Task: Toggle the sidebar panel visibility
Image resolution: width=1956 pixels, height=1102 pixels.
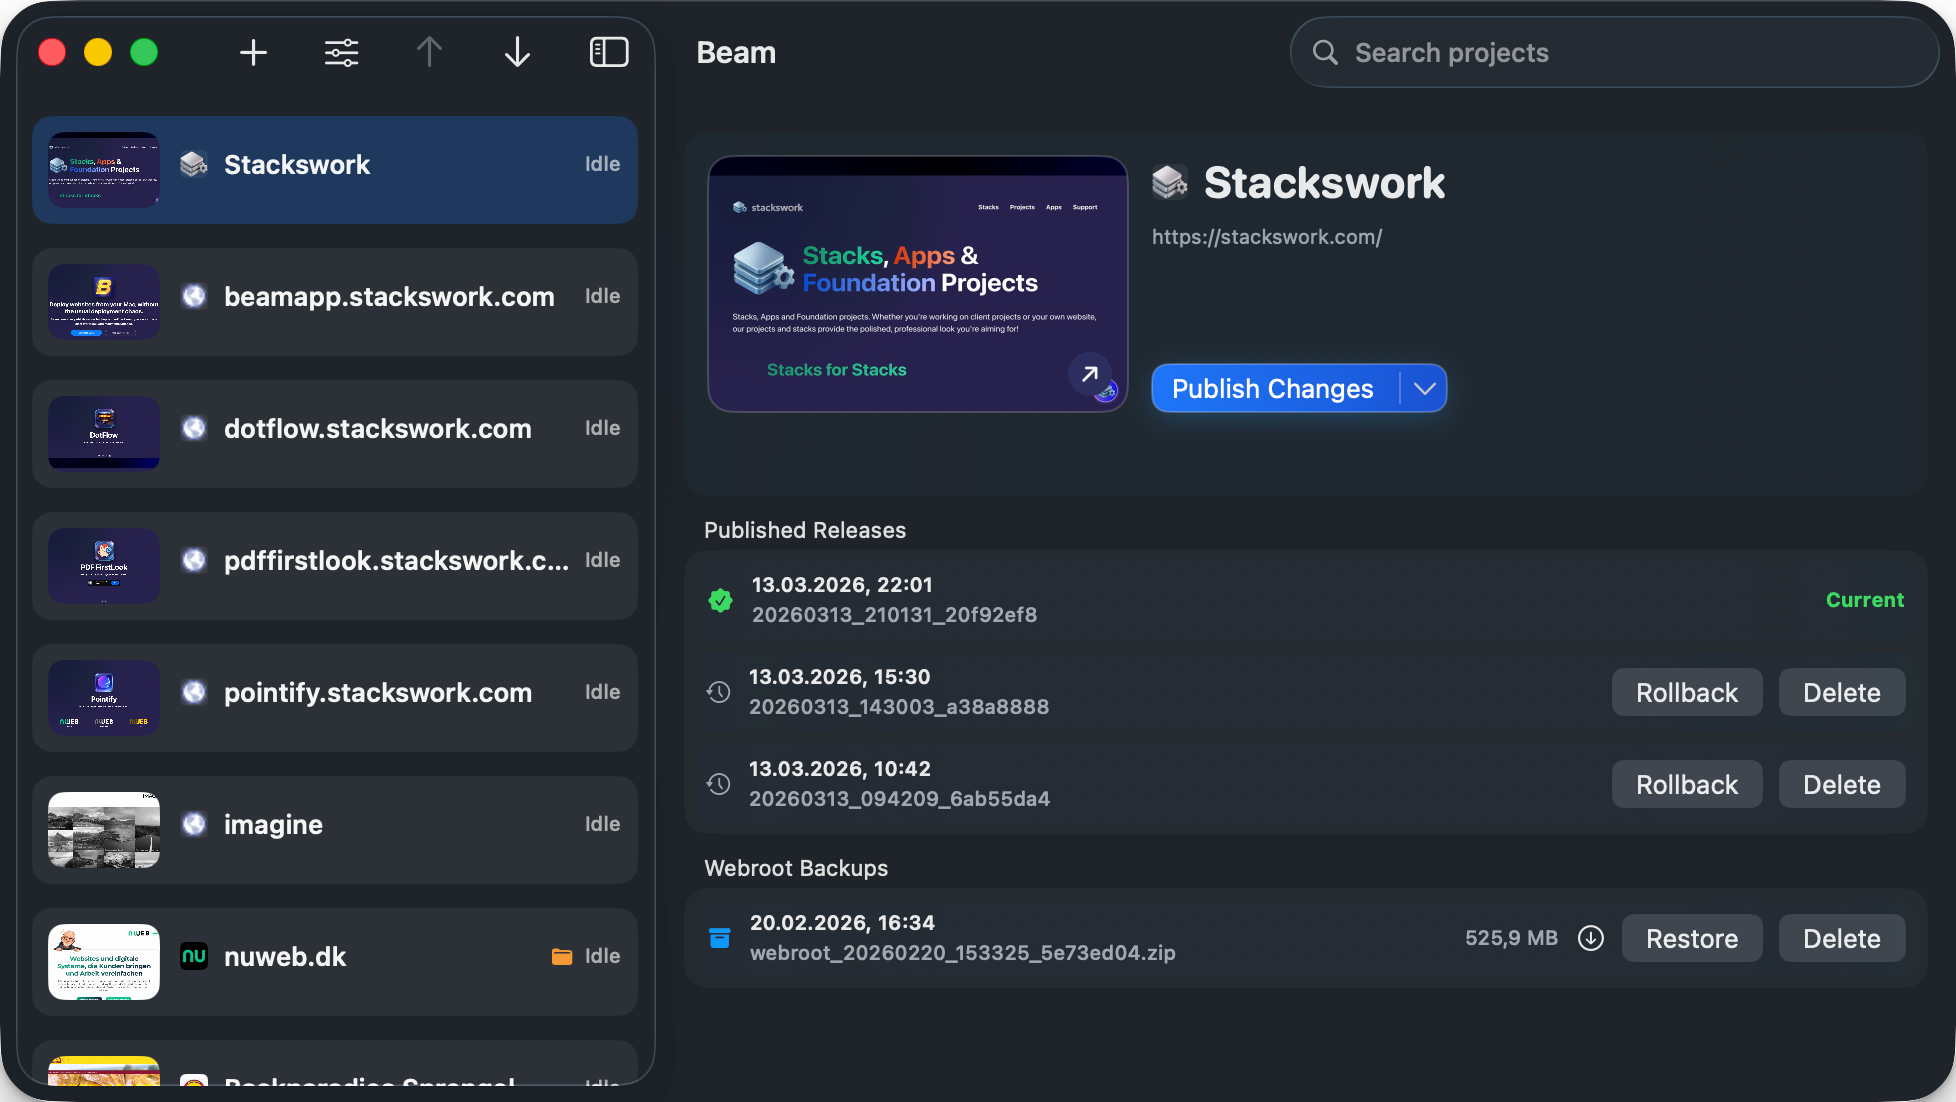Action: [608, 52]
